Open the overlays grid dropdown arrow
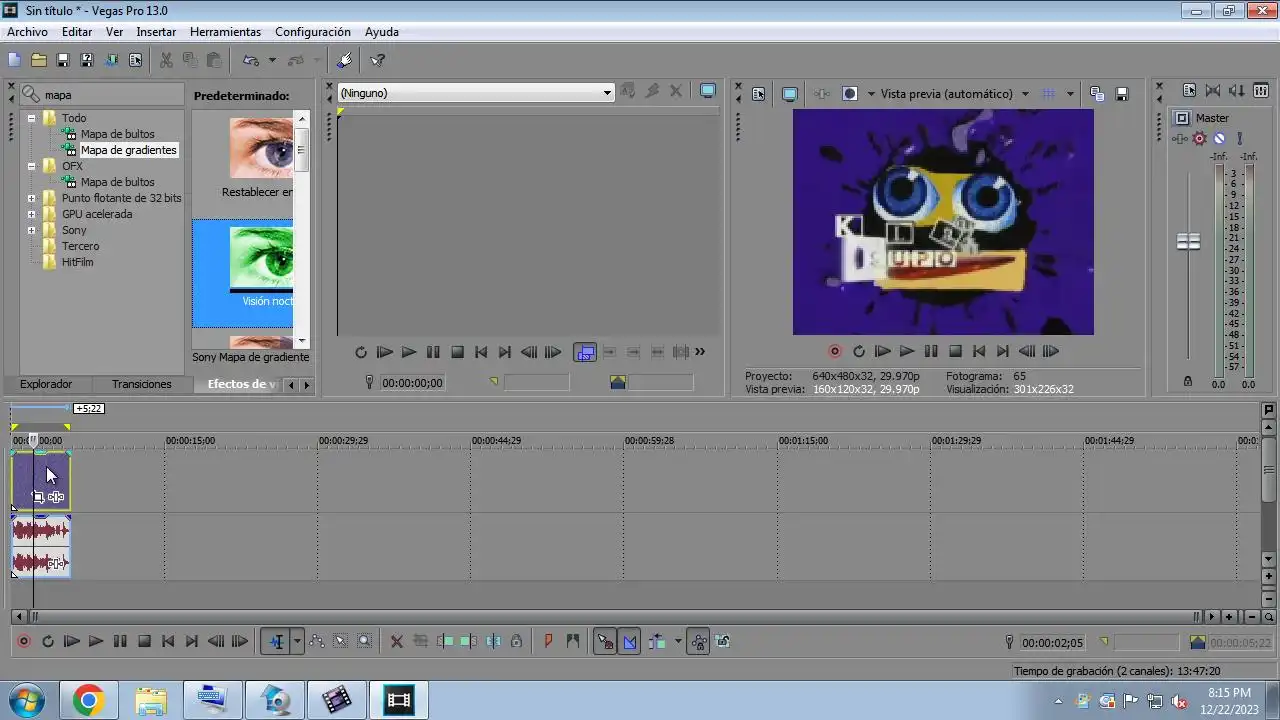 coord(1070,94)
